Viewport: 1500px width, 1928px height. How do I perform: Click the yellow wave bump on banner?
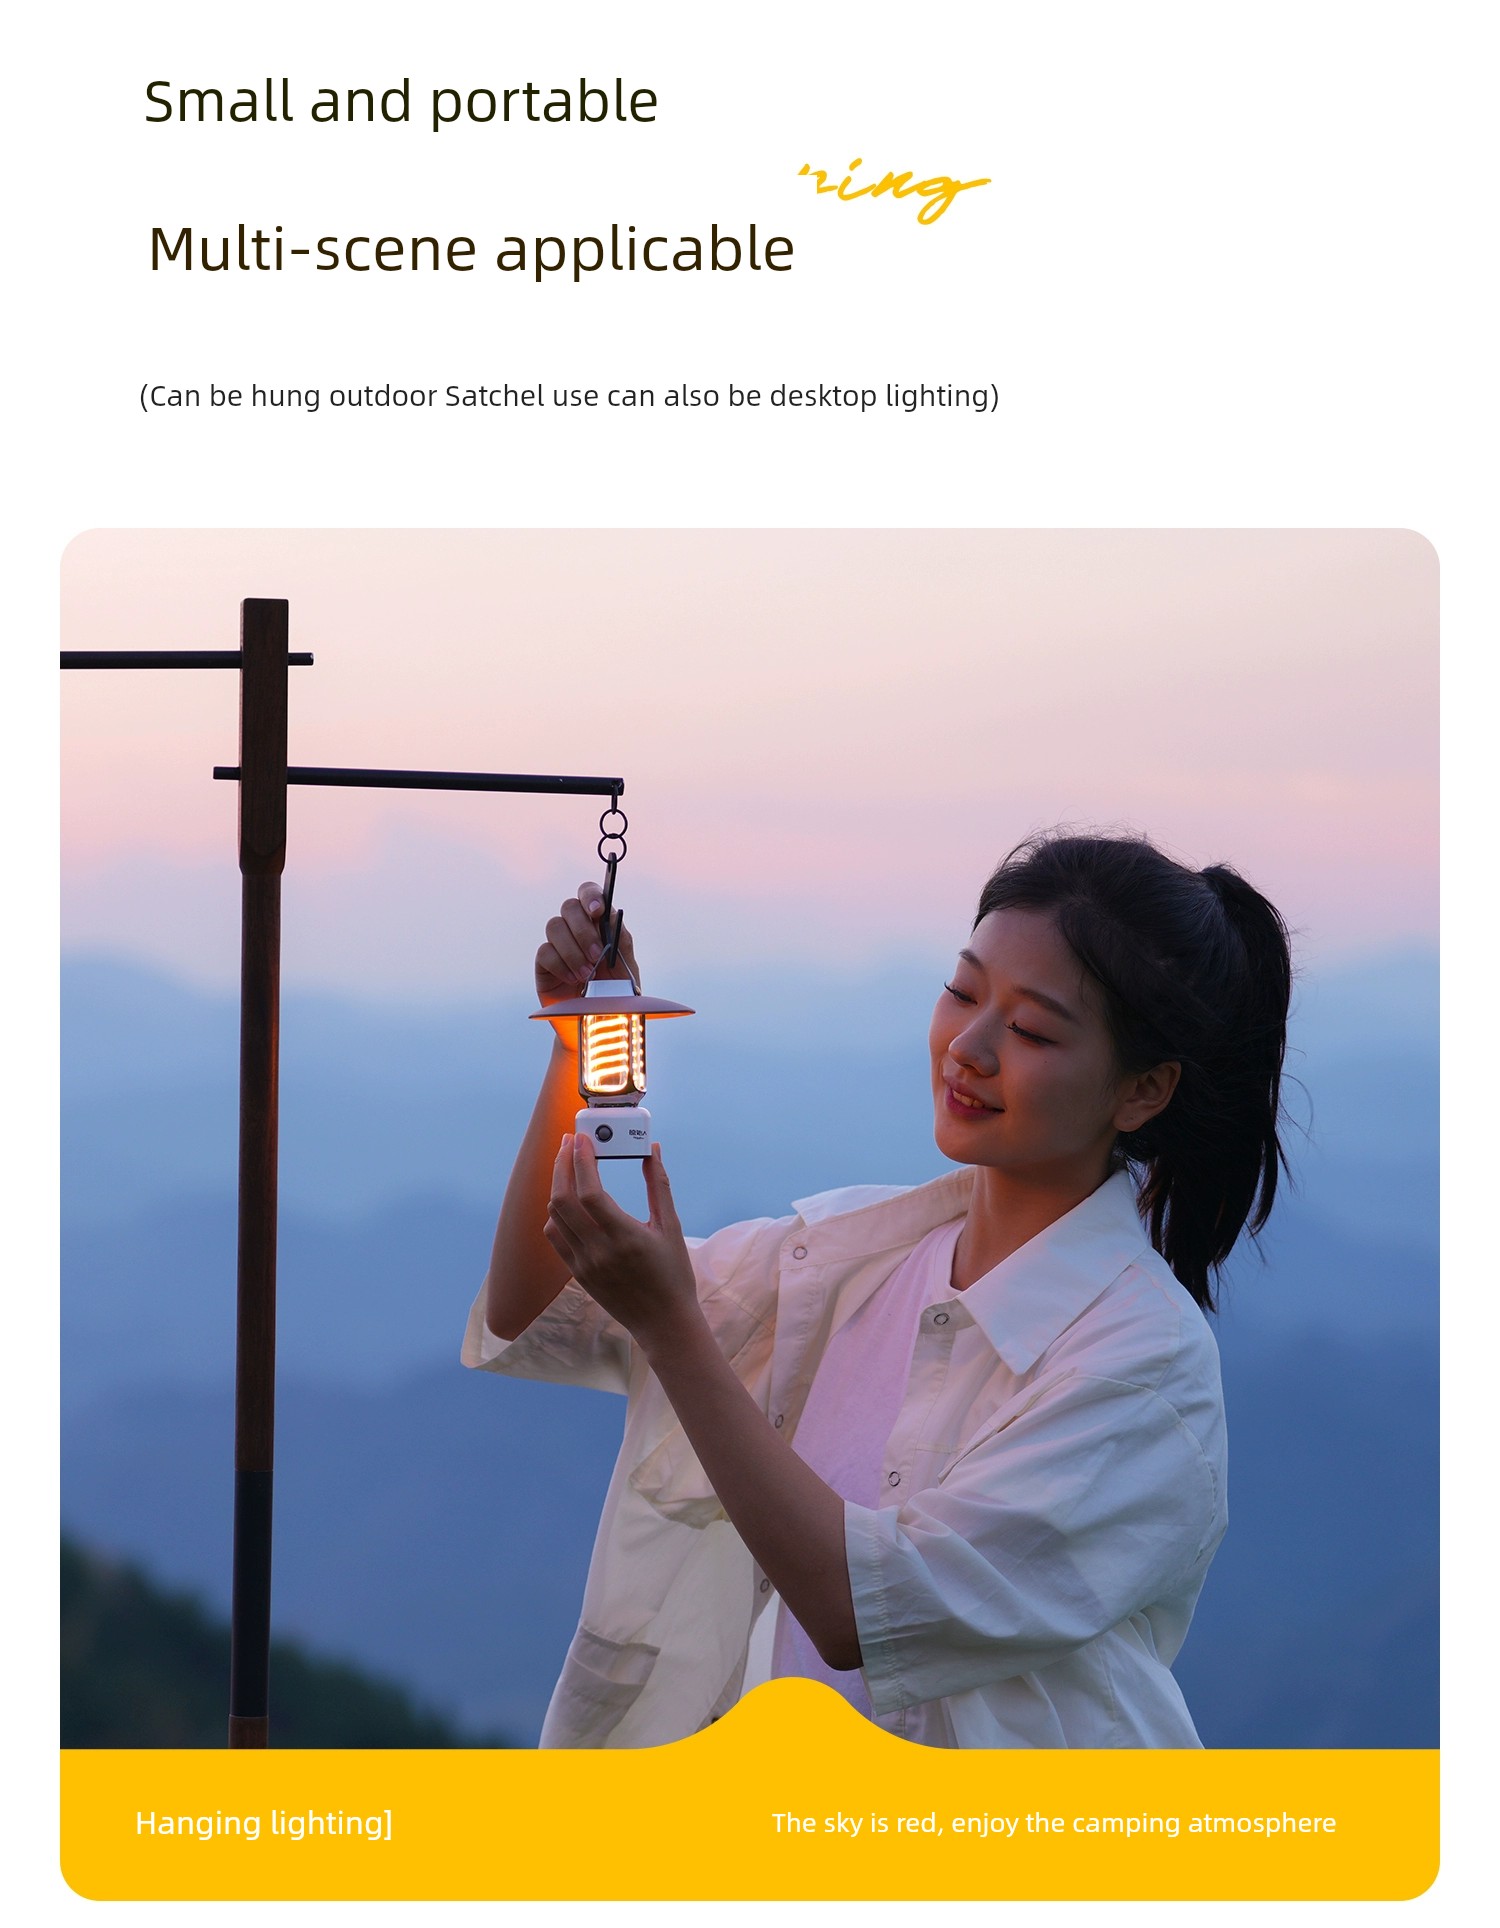click(793, 1715)
